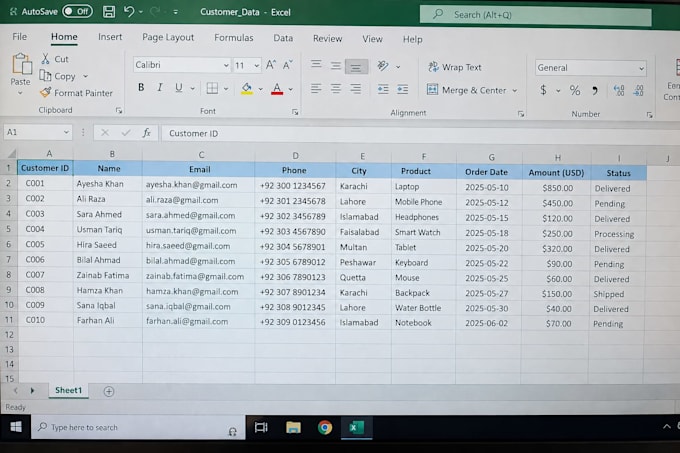This screenshot has height=453, width=680.
Task: Expand the Copy options arrow
Action: click(85, 76)
